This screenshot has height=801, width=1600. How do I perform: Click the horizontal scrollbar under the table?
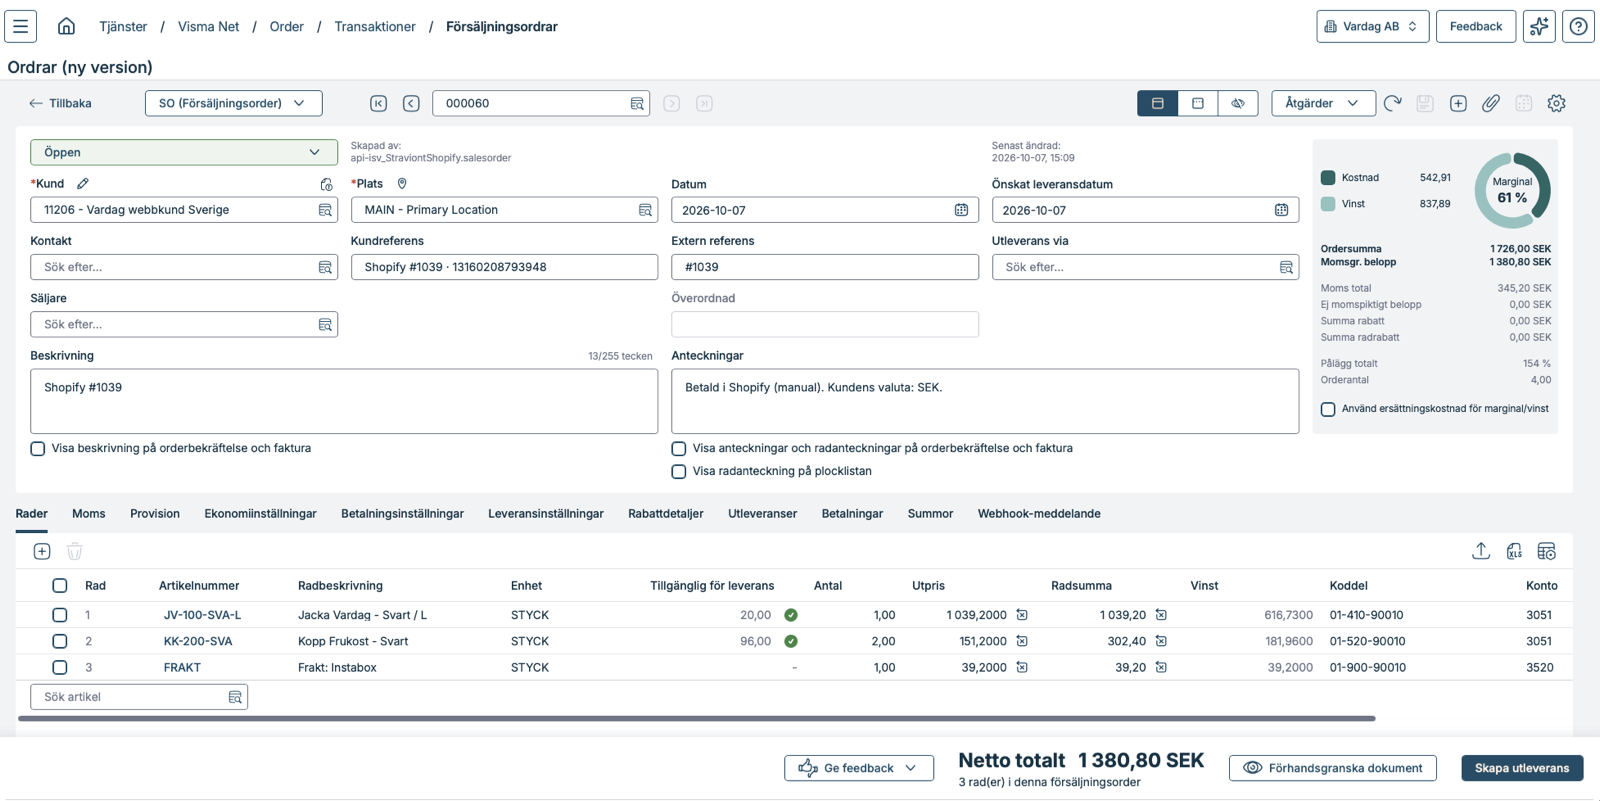point(697,718)
